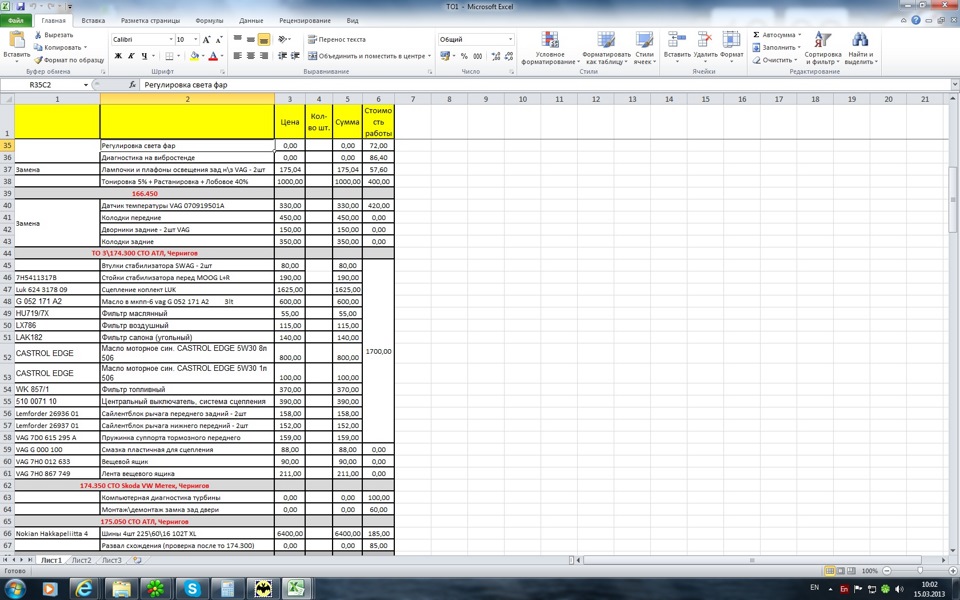This screenshot has height=600, width=960.
Task: Open Internet Explorer from the taskbar
Action: (x=84, y=589)
